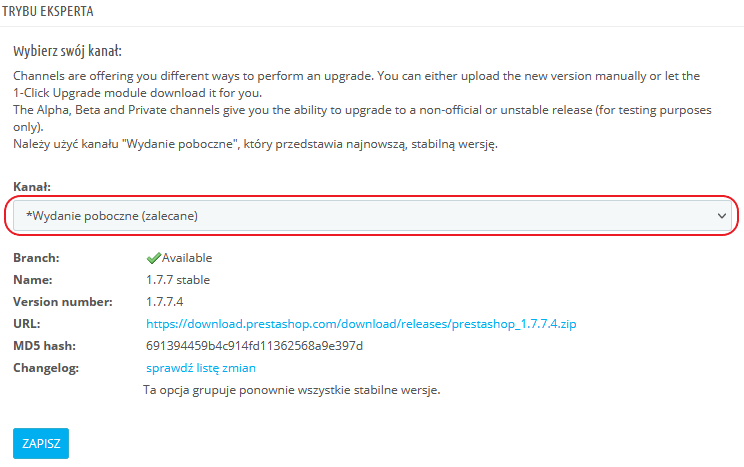Click the "1.7.7 stable" name value
This screenshot has width=744, height=467.
[178, 280]
